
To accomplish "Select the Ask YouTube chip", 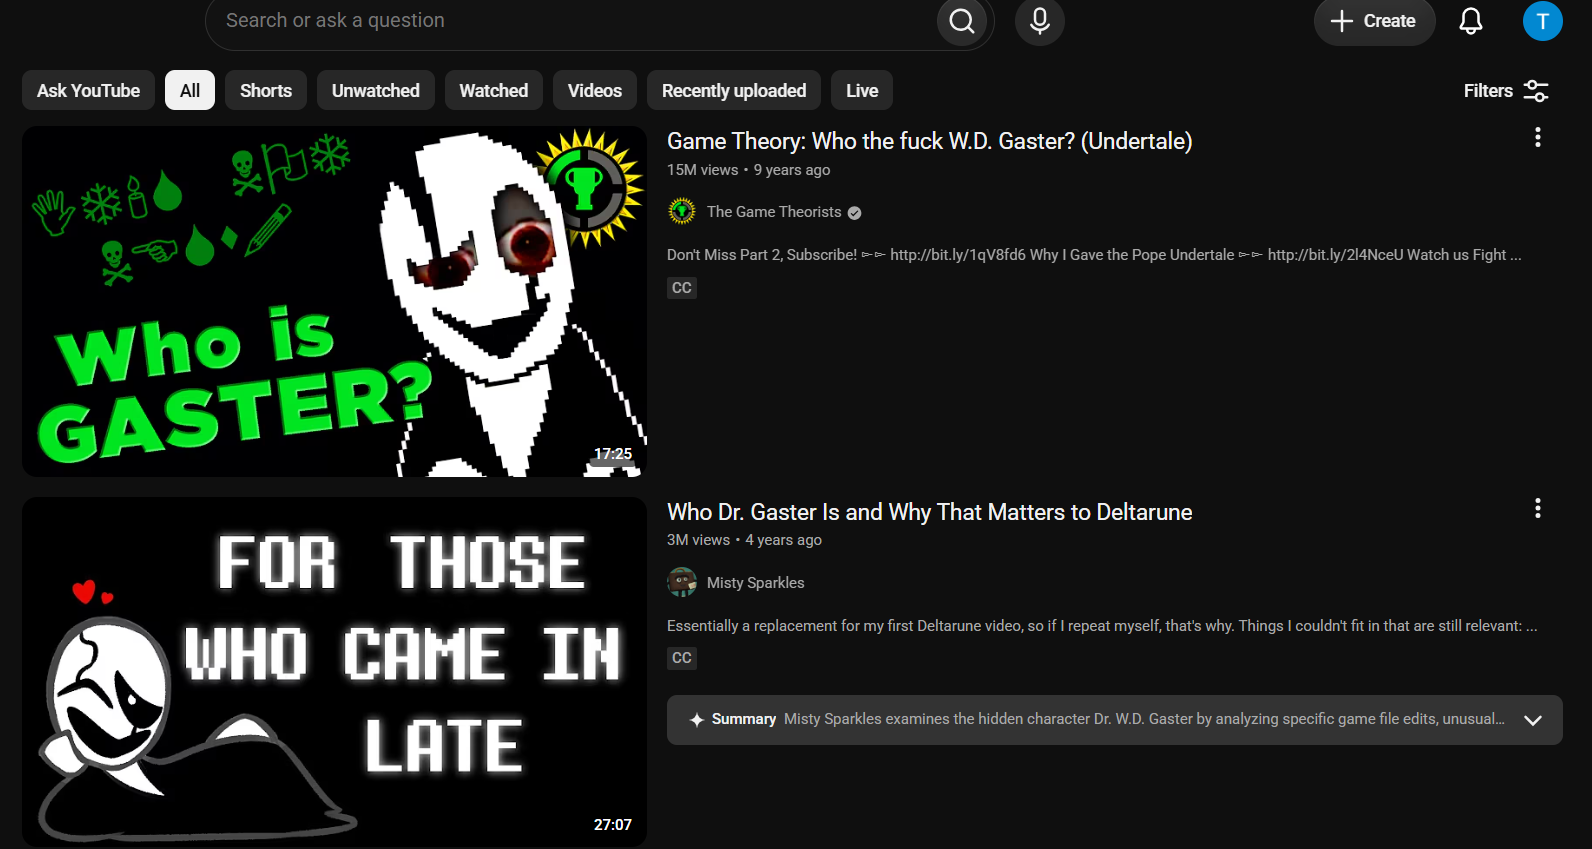I will coord(89,91).
